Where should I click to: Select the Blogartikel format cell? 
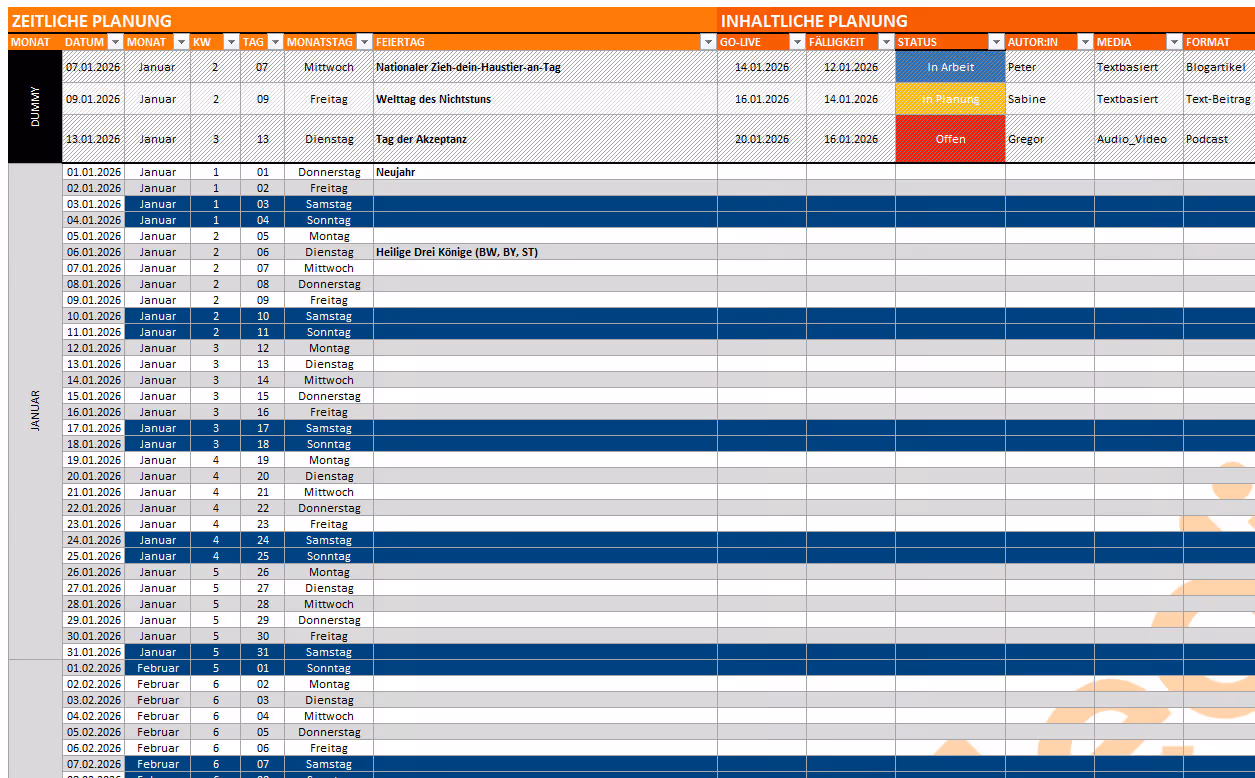(x=1219, y=67)
